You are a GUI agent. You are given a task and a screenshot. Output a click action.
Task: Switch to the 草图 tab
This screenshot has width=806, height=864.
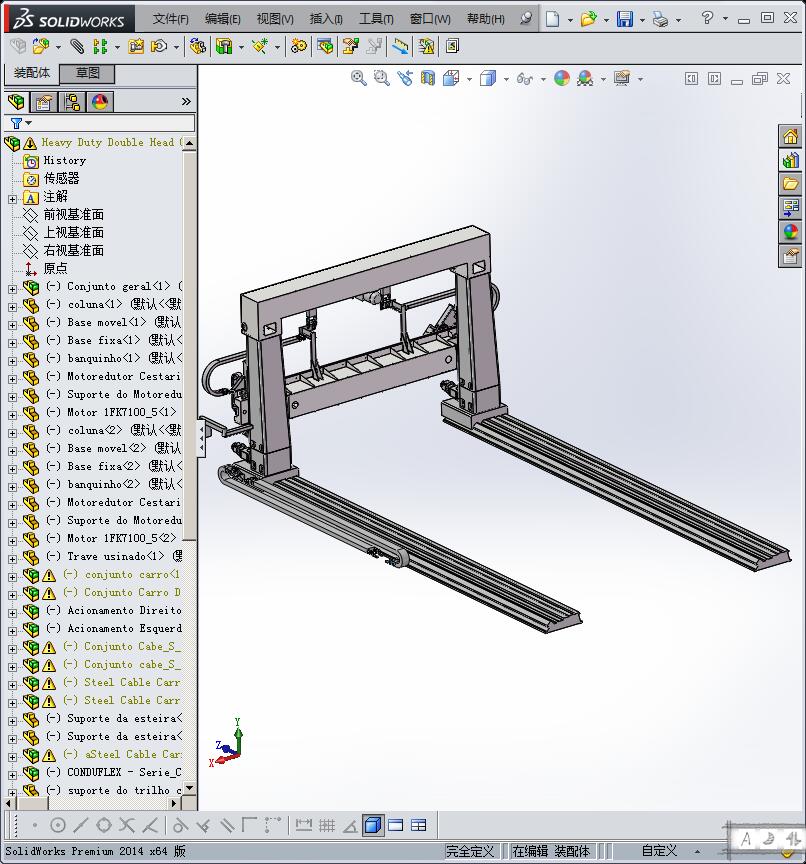88,73
